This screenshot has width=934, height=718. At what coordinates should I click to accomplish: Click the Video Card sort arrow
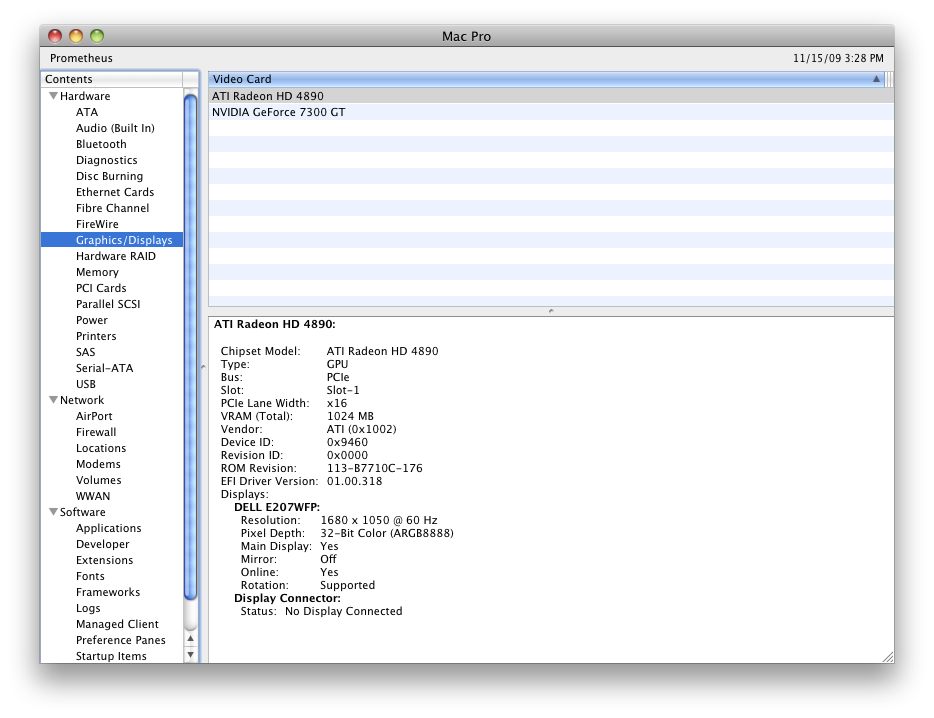(876, 79)
